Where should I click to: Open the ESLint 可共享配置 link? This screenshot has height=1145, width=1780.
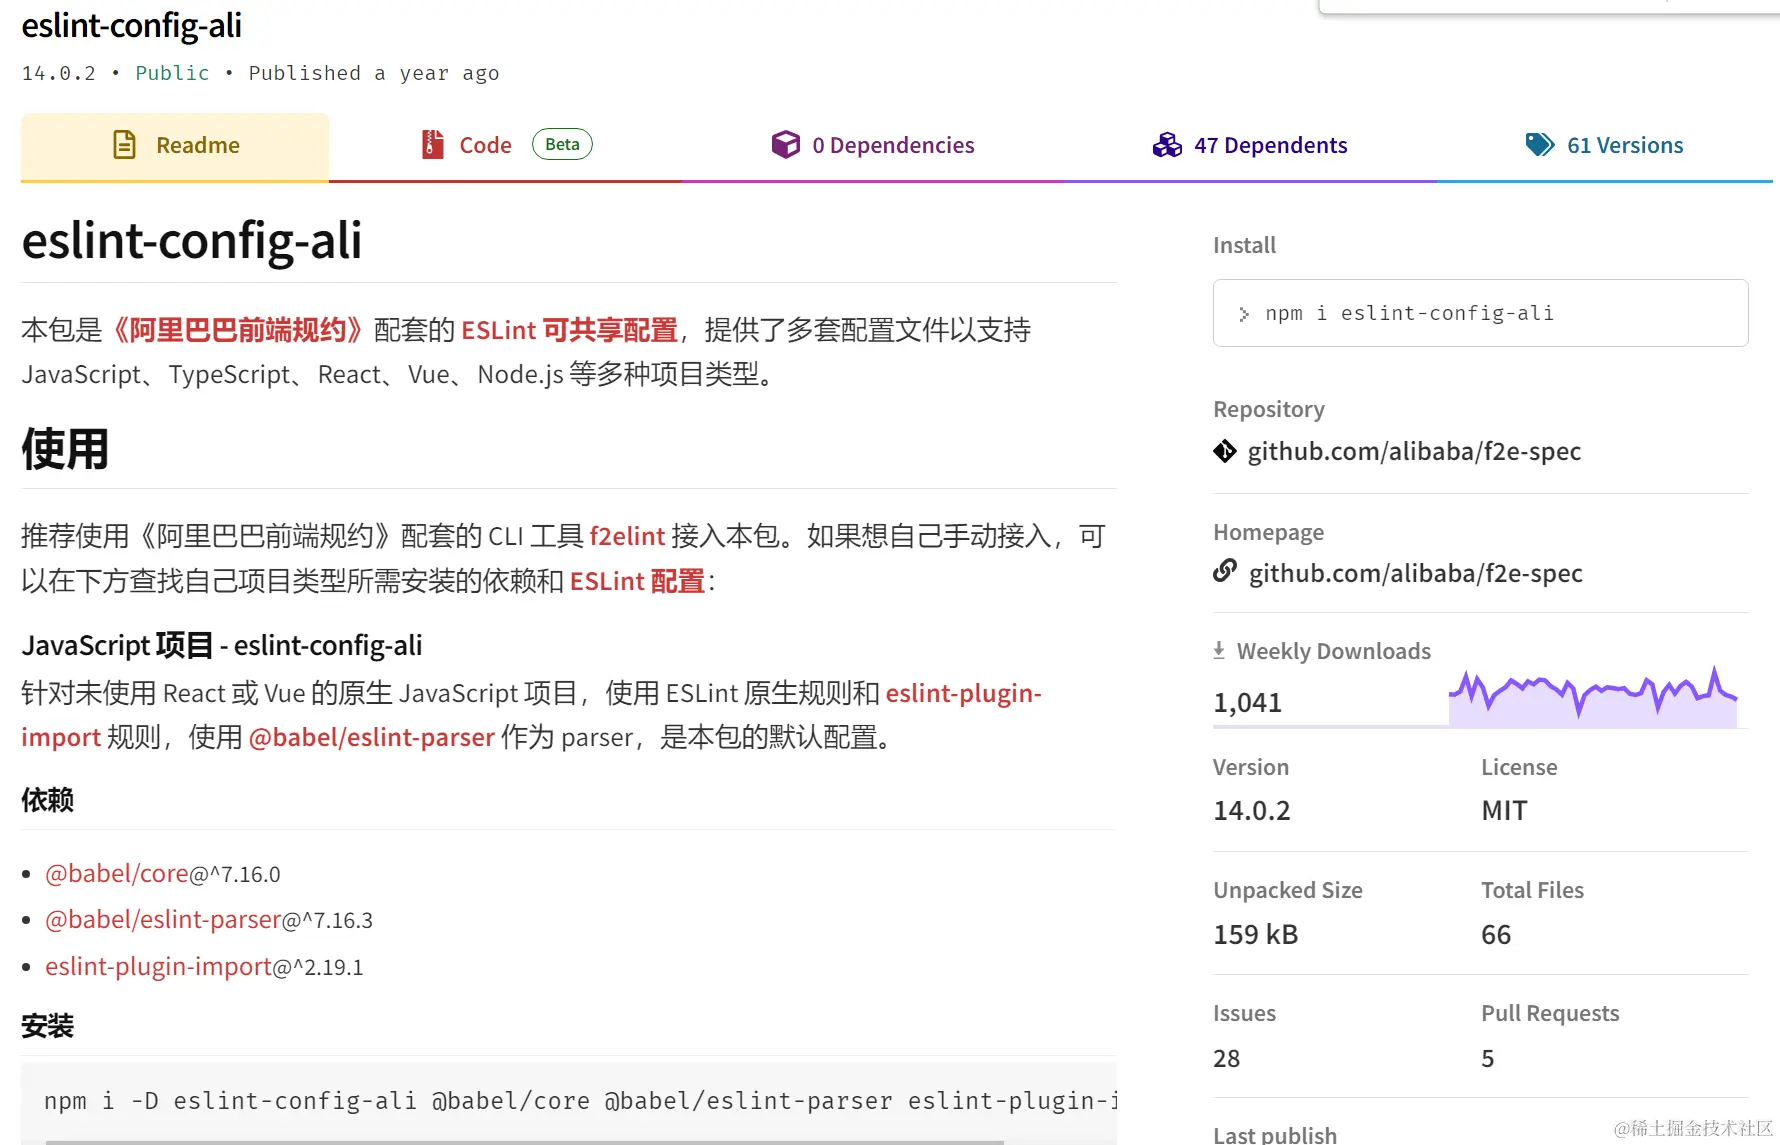tap(569, 330)
